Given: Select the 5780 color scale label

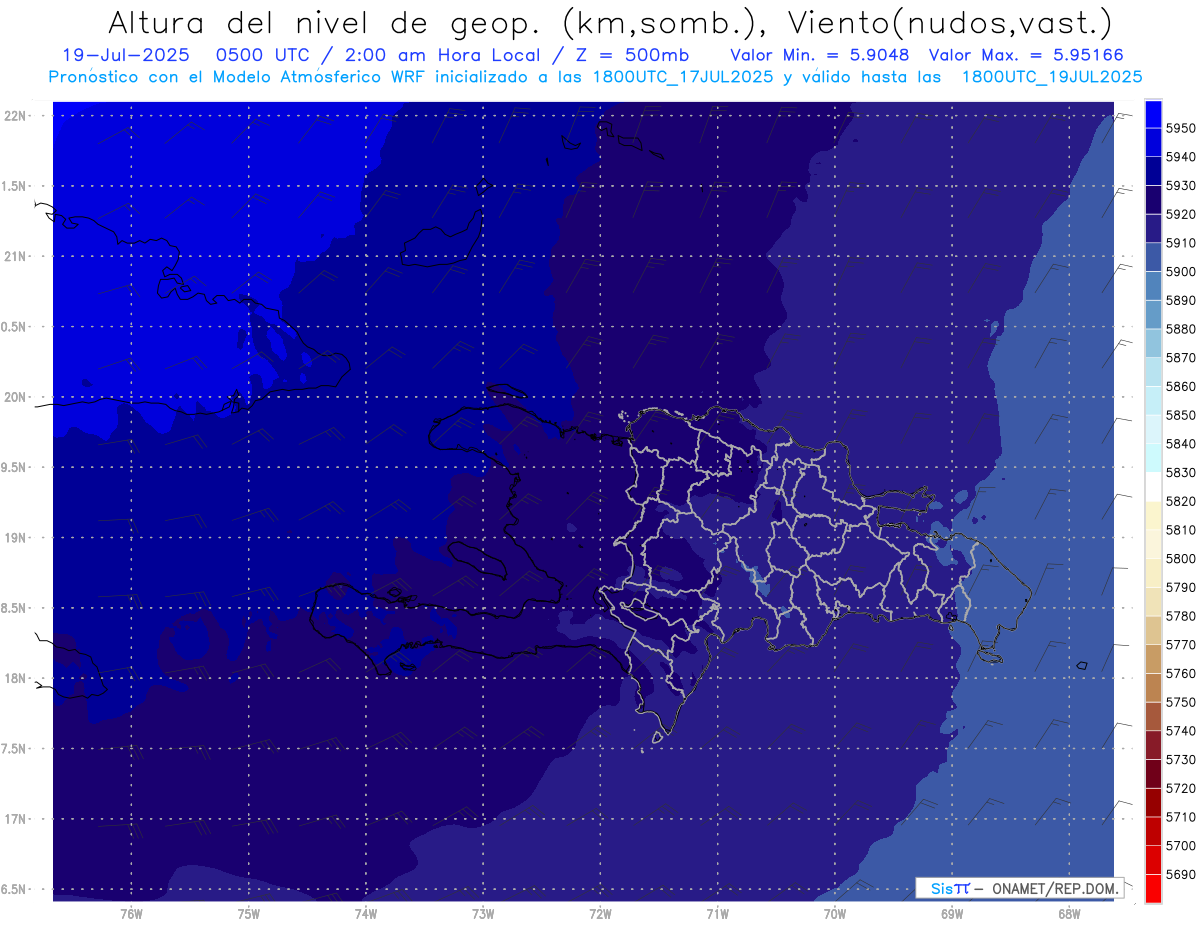Looking at the screenshot, I should click(x=1181, y=616).
